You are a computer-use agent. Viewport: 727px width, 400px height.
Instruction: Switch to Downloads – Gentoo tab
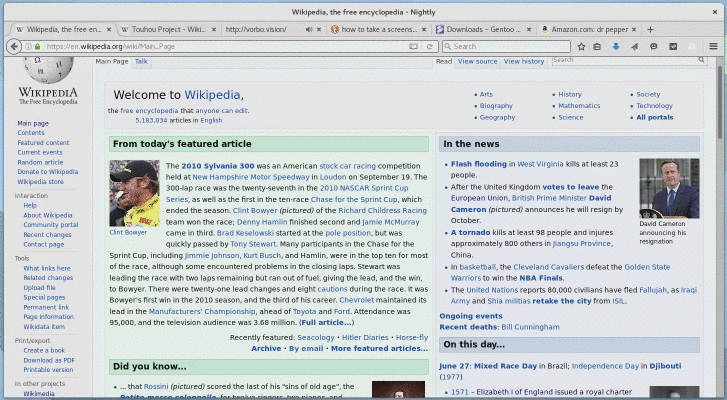[485, 29]
